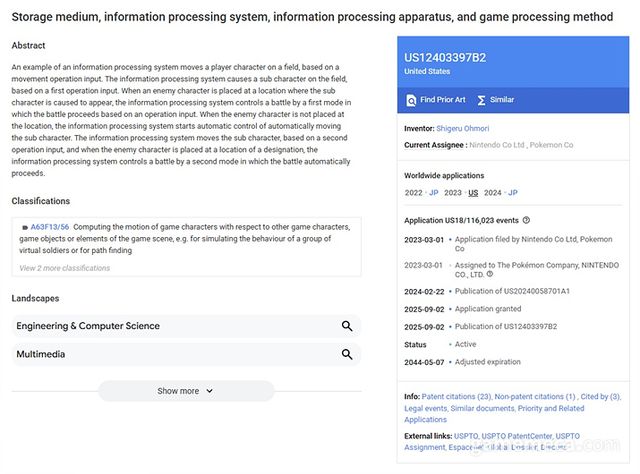Click the Landscapes heading
The height and width of the screenshot is (474, 640).
click(35, 298)
